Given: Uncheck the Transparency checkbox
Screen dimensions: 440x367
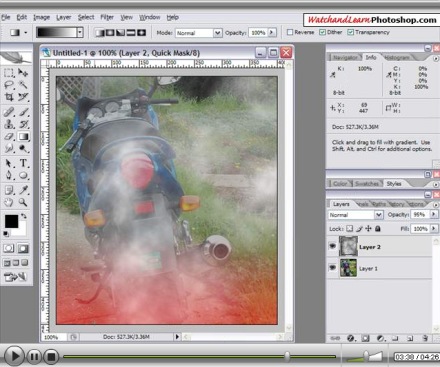Looking at the screenshot, I should click(350, 32).
